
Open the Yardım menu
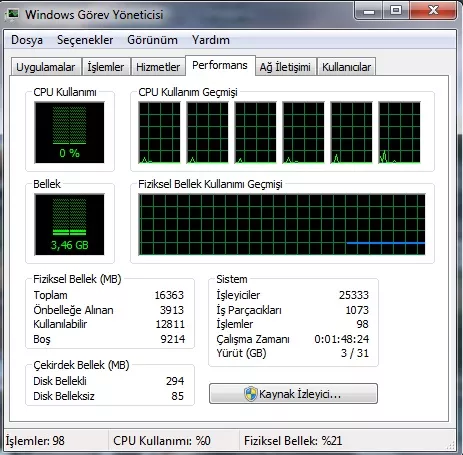pyautogui.click(x=211, y=40)
